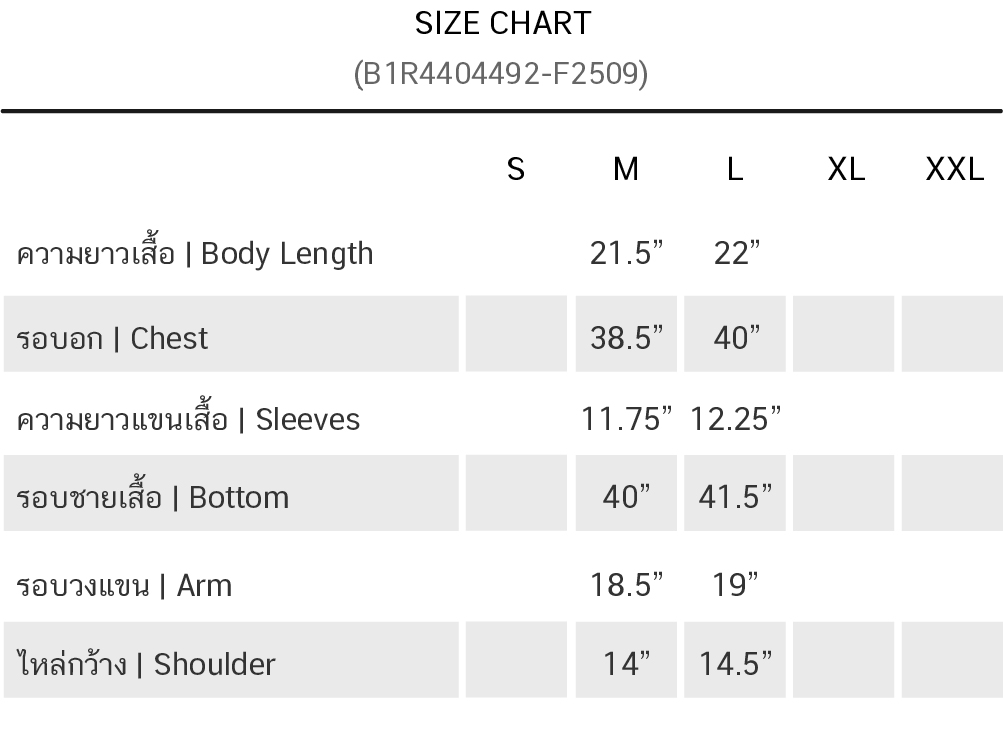
Task: Click the S size column header
Action: click(516, 170)
